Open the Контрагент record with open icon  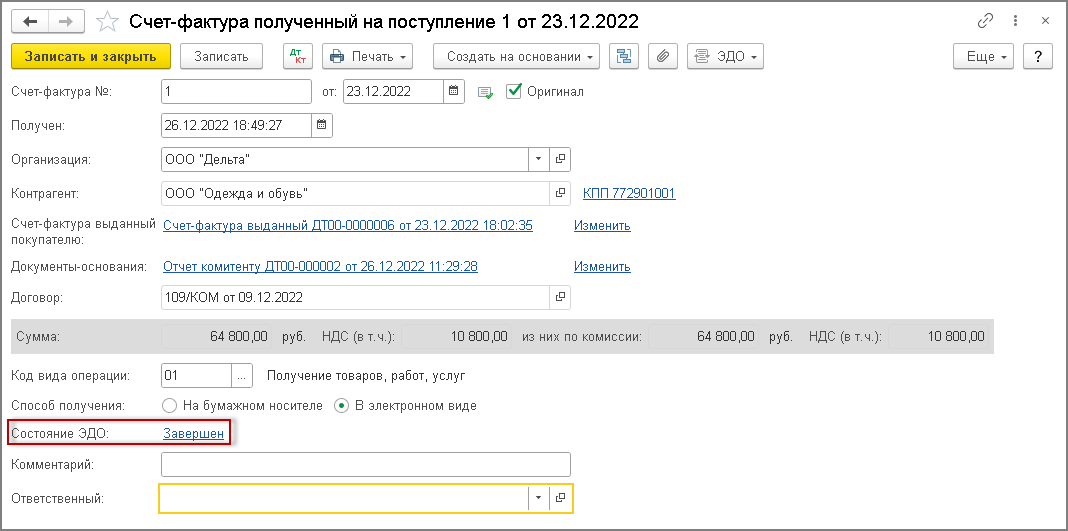(560, 193)
